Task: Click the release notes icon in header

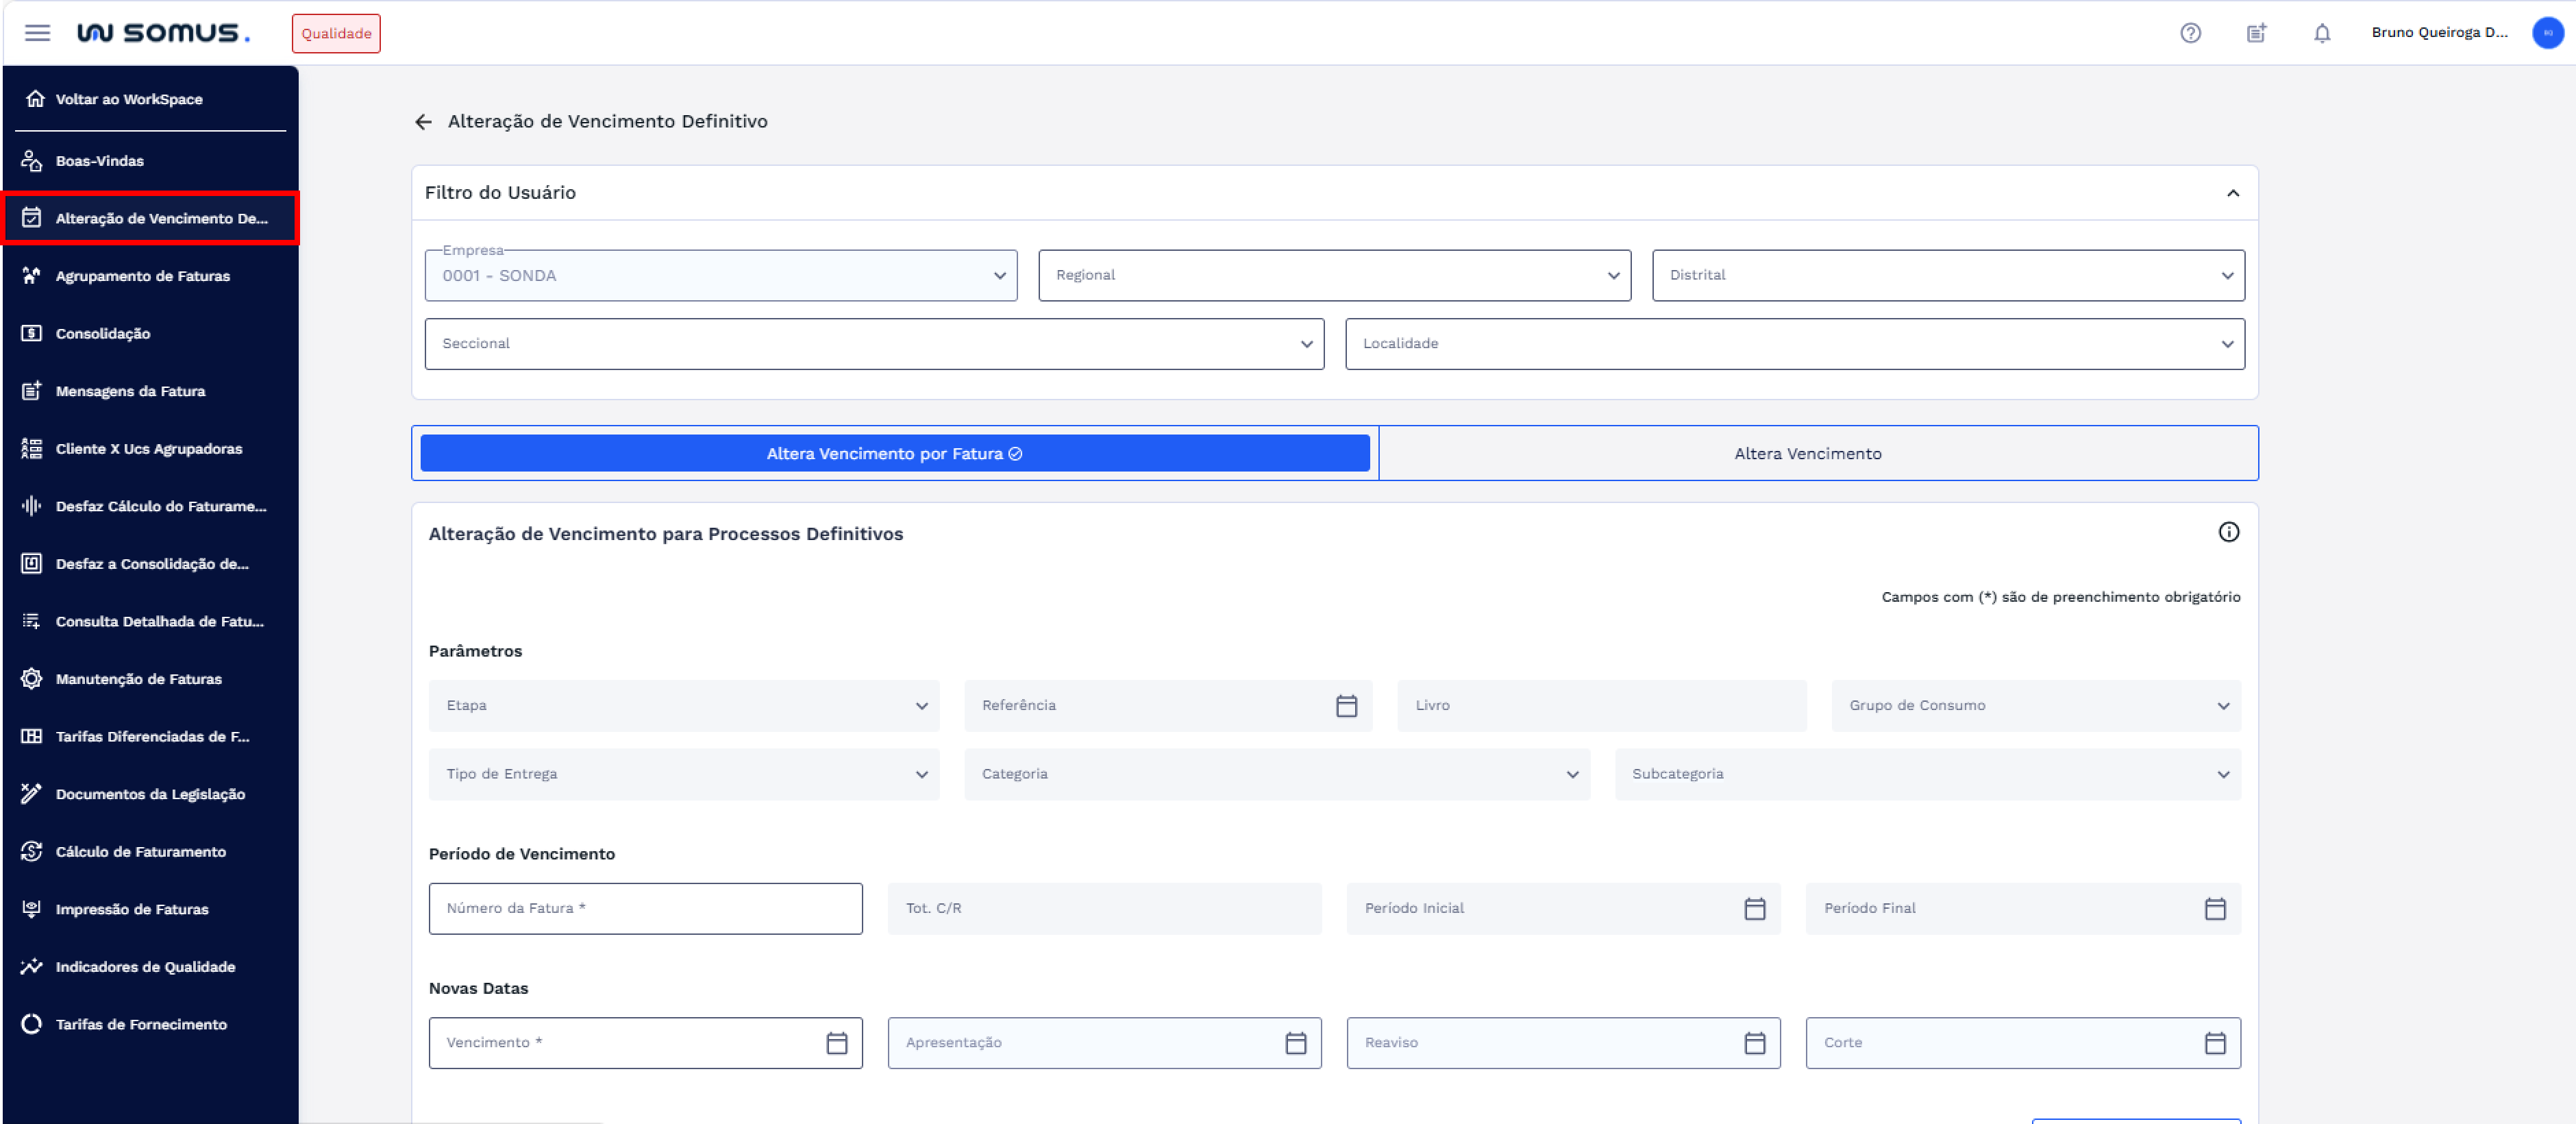Action: coord(2256,33)
